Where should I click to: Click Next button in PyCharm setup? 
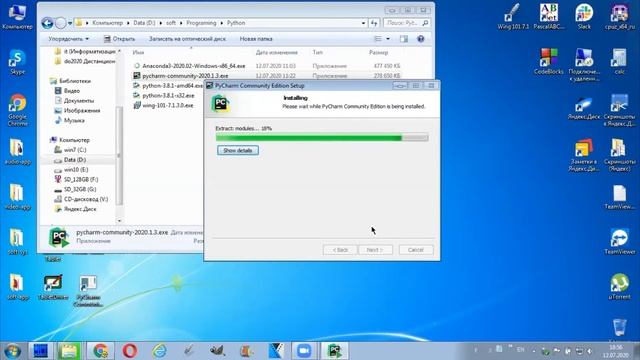(x=375, y=250)
